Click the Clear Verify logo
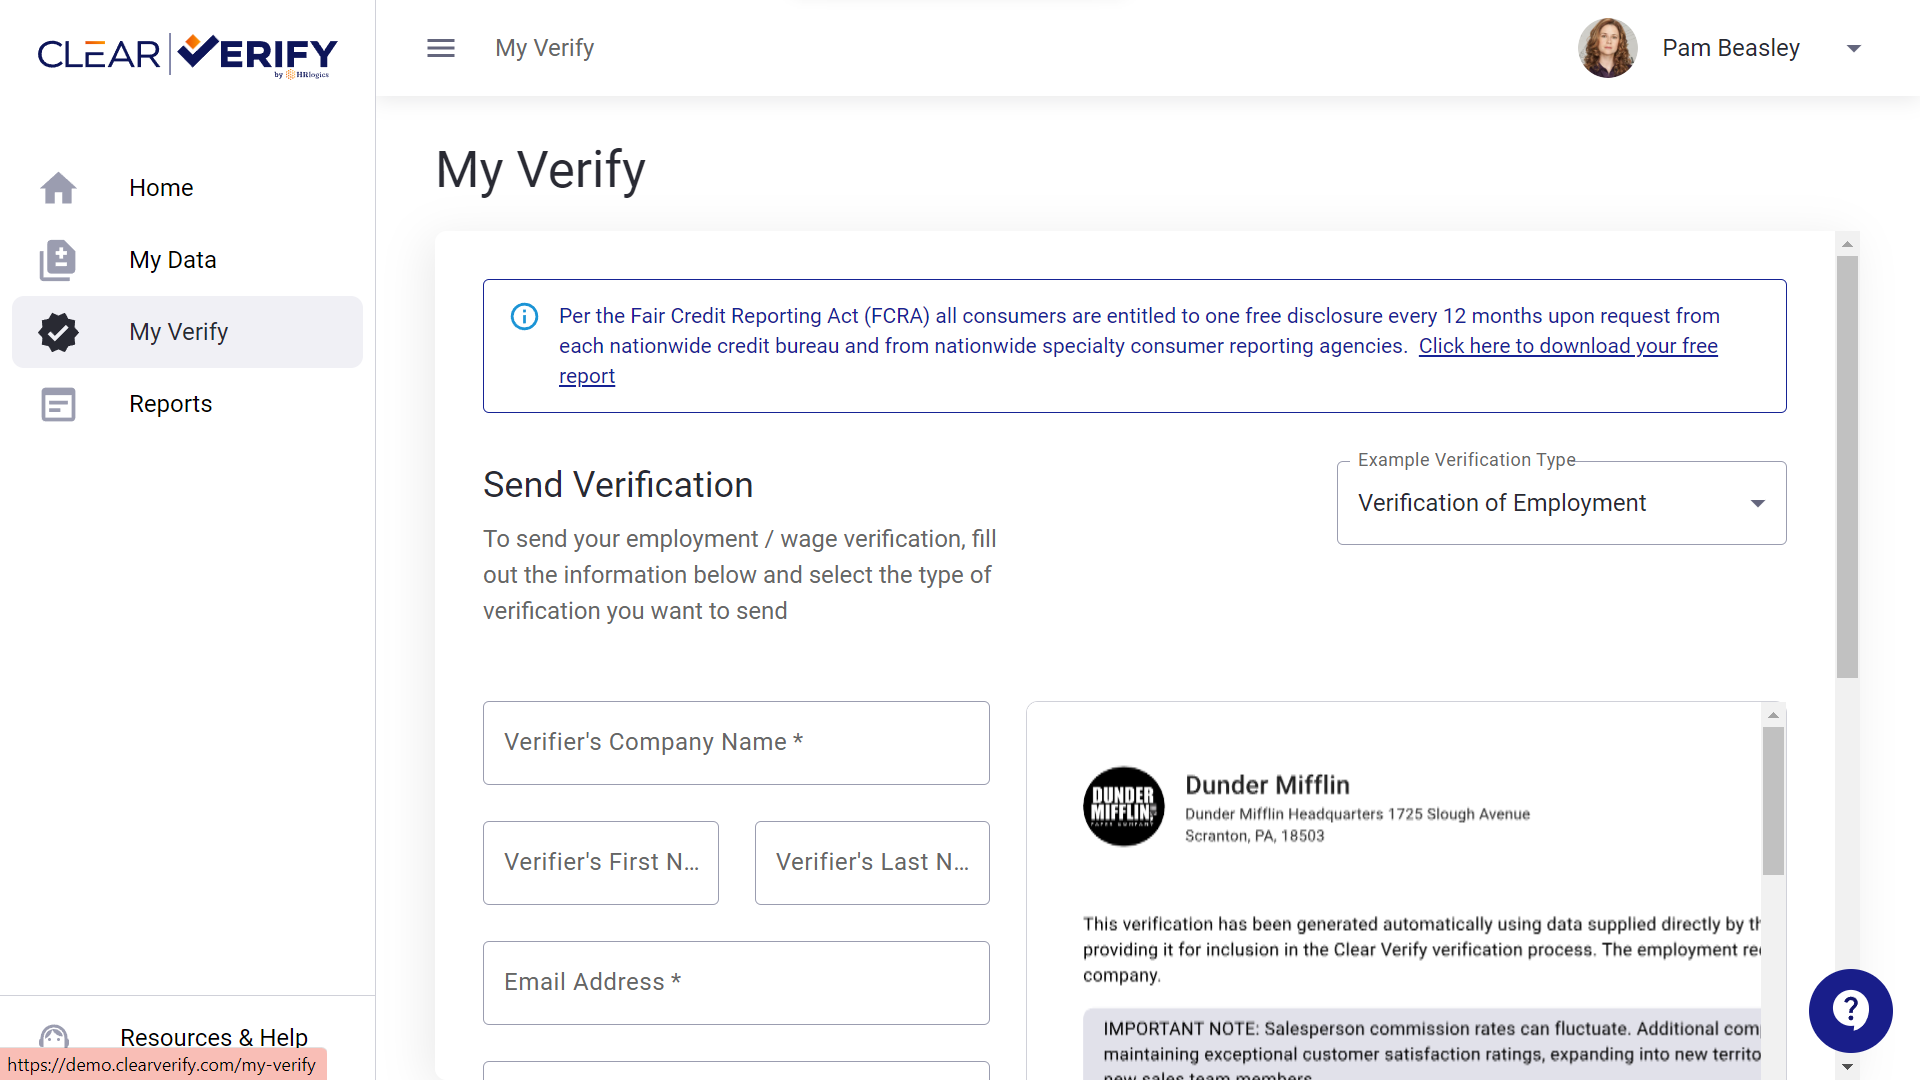The width and height of the screenshot is (1920, 1080). pos(188,55)
